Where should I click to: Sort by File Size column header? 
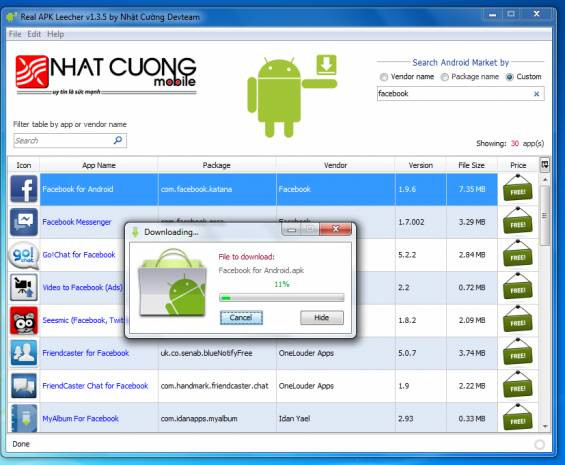[x=471, y=165]
